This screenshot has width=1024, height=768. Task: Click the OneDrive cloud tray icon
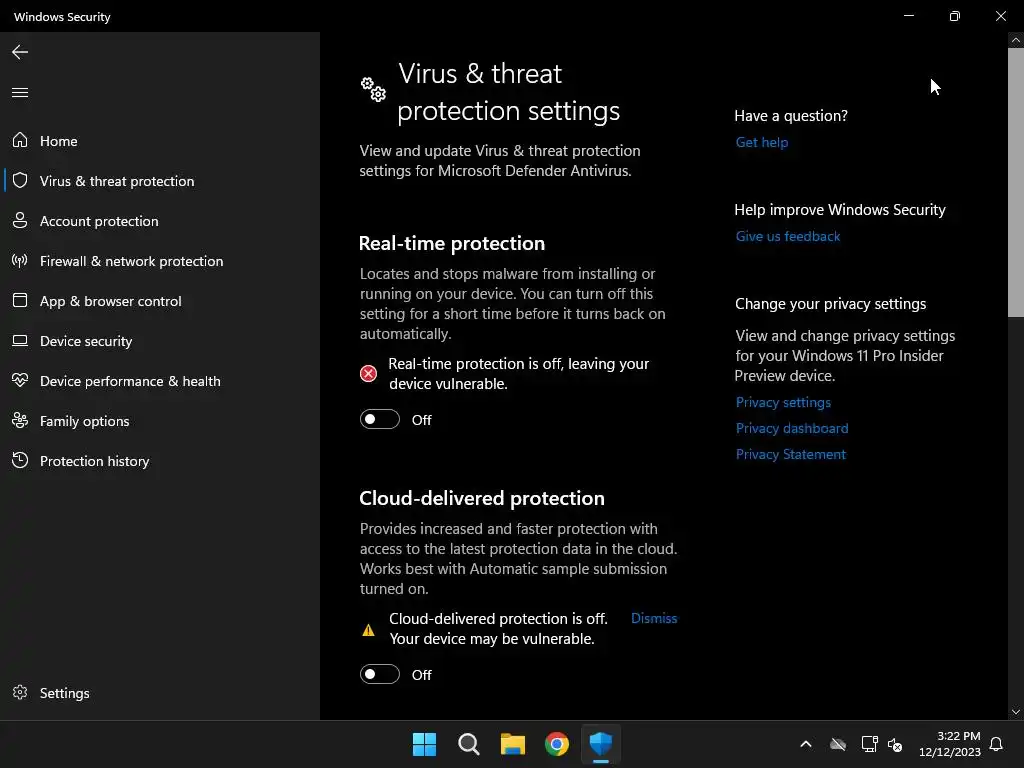coord(838,744)
